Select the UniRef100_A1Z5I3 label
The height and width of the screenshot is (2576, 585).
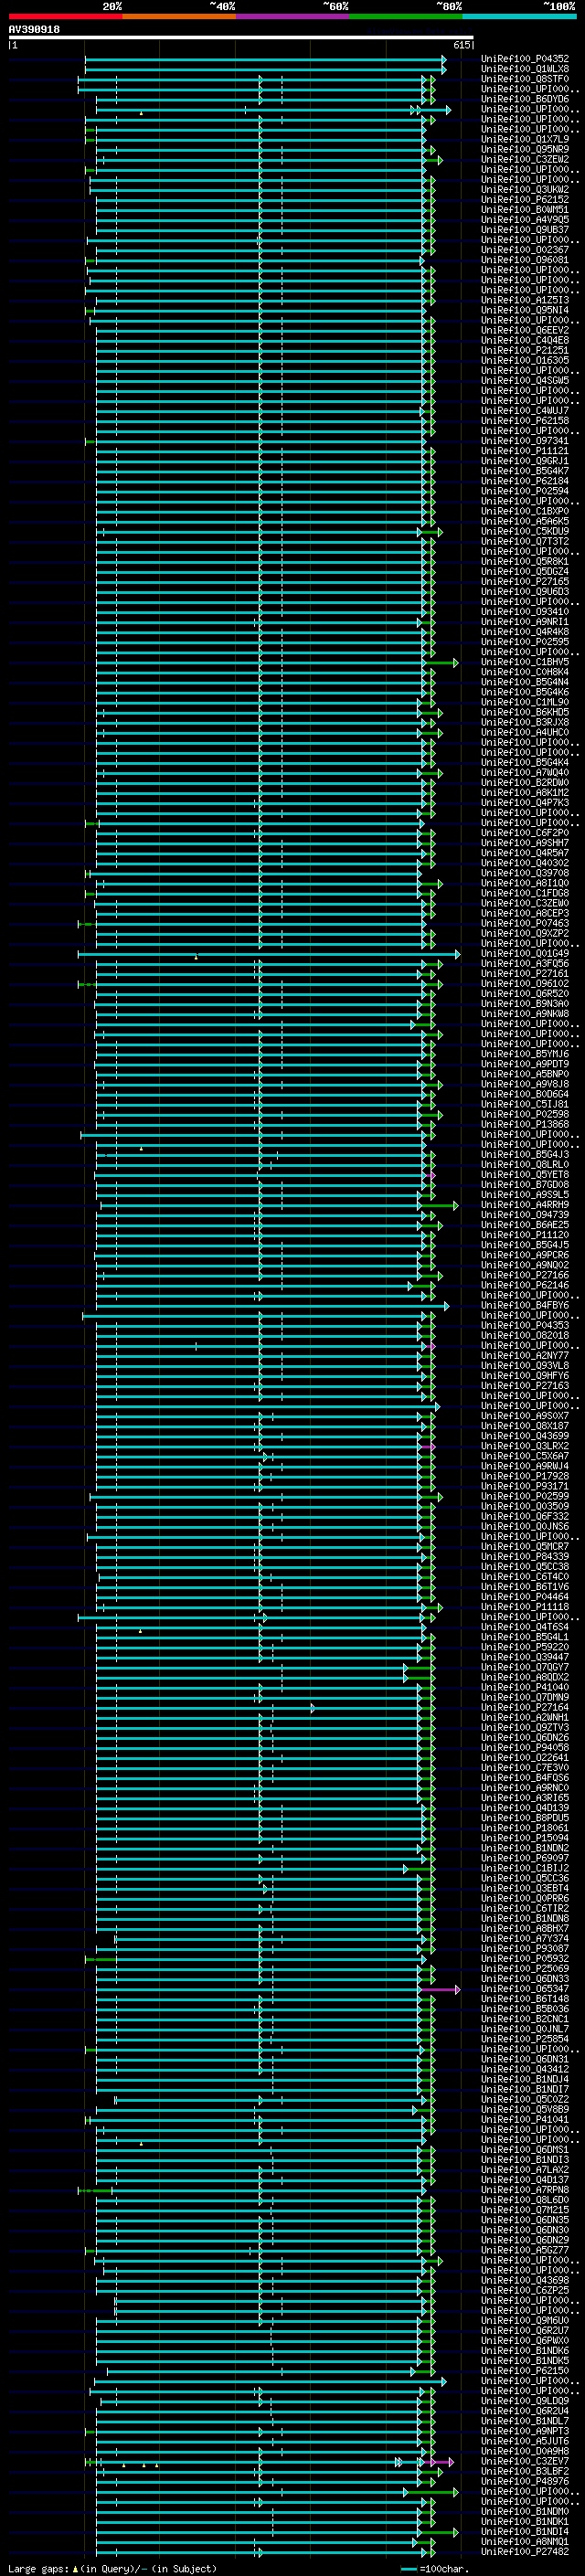[x=525, y=300]
